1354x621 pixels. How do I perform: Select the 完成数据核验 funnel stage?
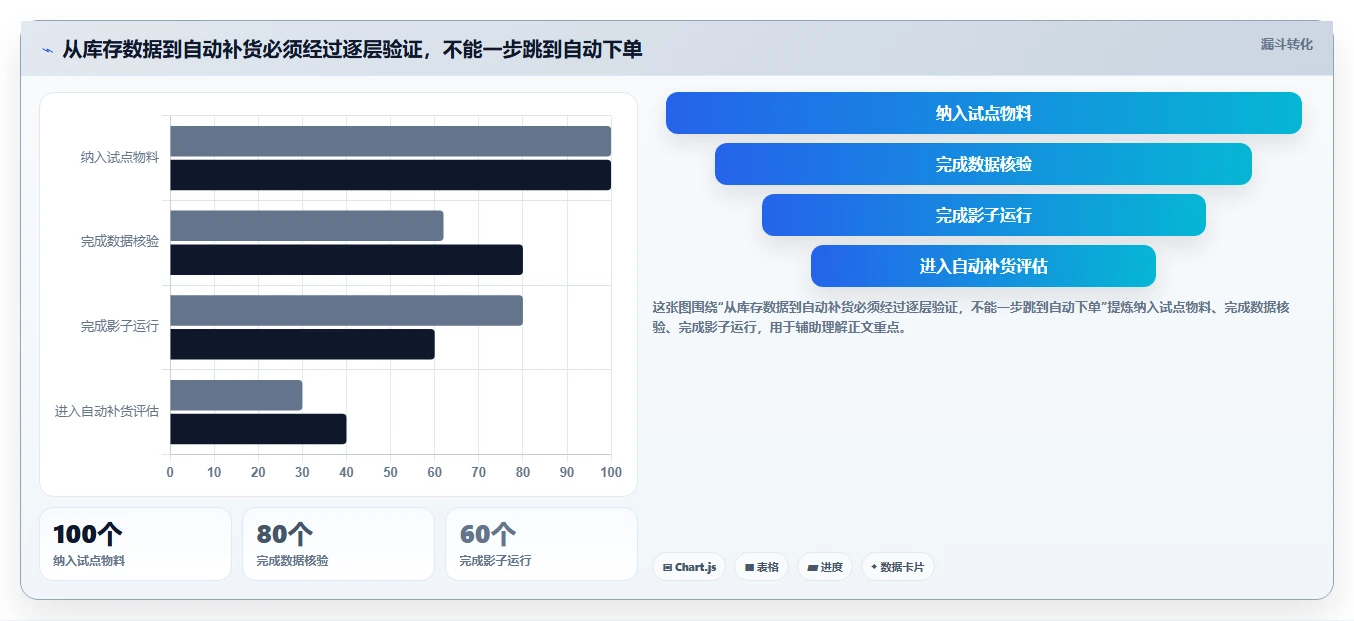[983, 164]
